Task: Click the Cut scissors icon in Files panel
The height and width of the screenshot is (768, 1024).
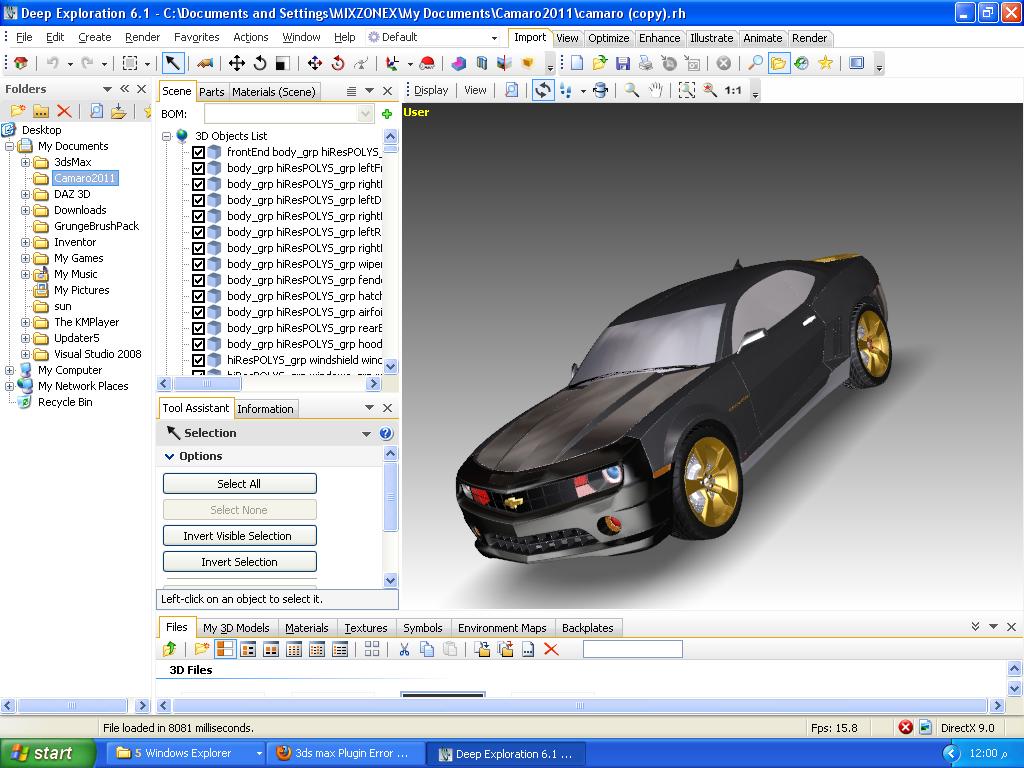Action: pos(404,649)
